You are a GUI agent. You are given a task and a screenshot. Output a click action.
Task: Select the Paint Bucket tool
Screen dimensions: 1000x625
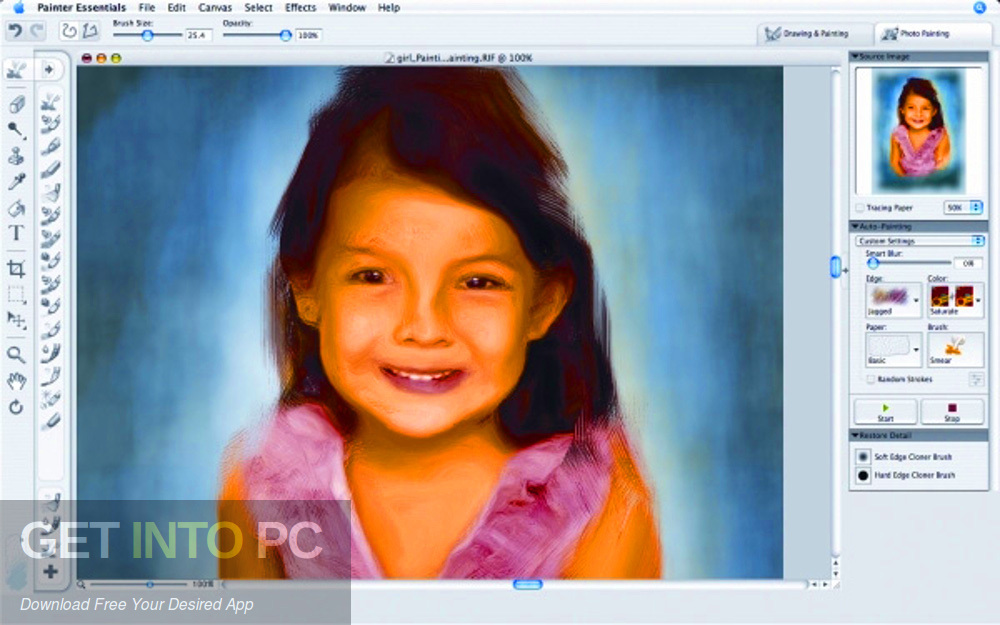tap(17, 208)
